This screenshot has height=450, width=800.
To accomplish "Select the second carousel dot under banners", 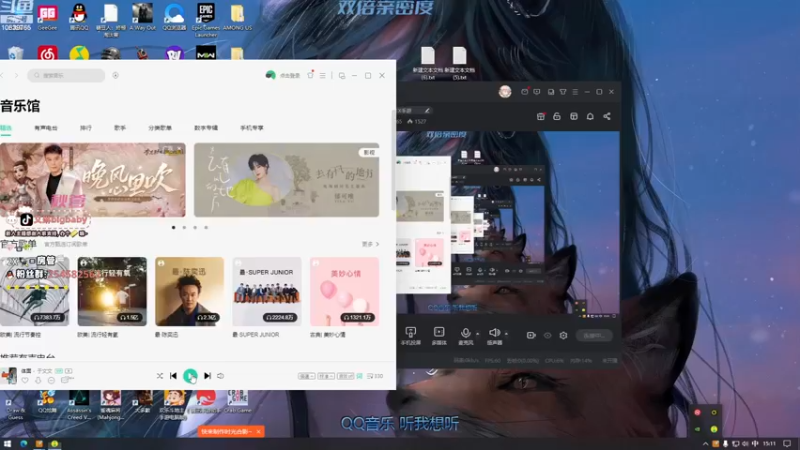I will pos(184,228).
